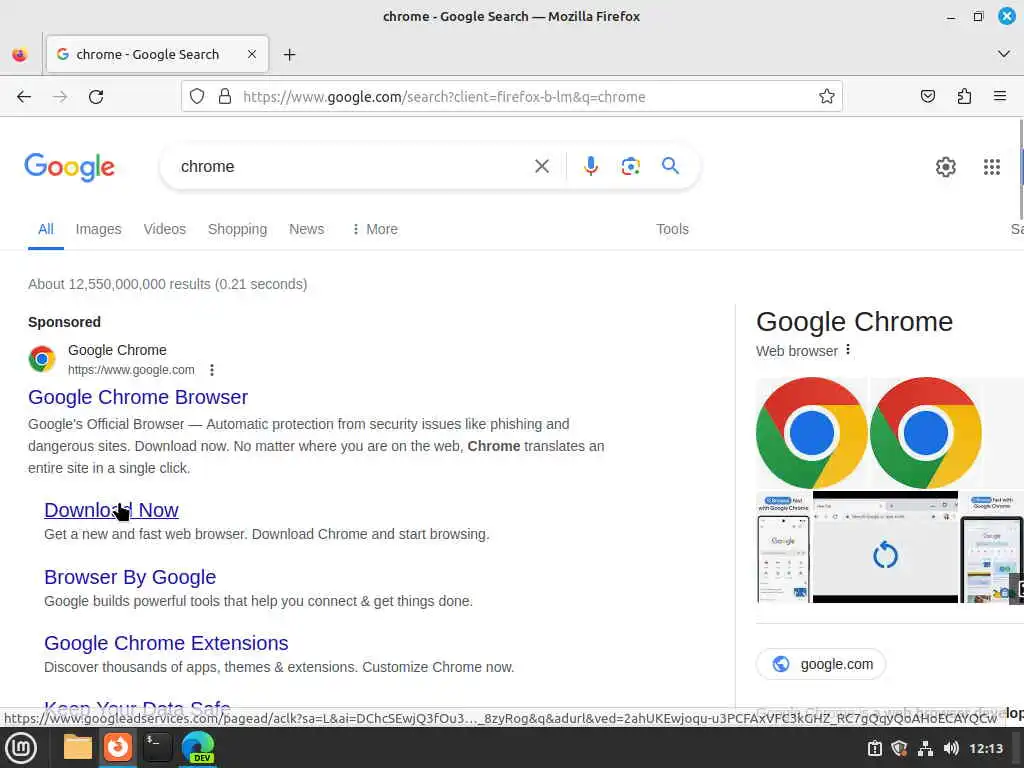The width and height of the screenshot is (1024, 768).
Task: Go back to the previous page
Action: click(x=24, y=97)
